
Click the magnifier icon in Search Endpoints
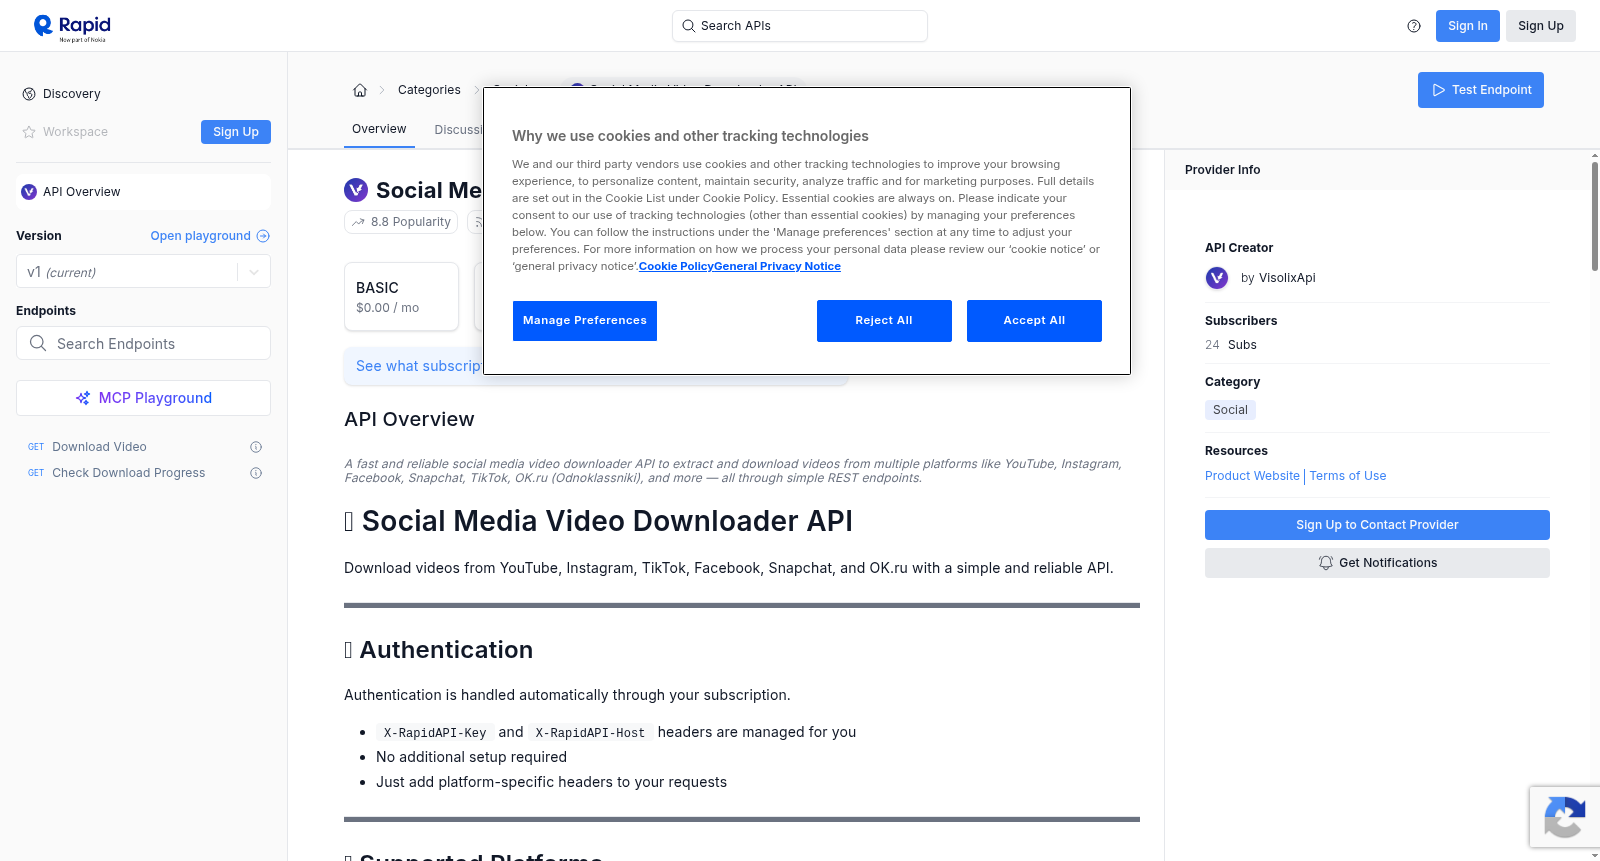click(x=38, y=343)
